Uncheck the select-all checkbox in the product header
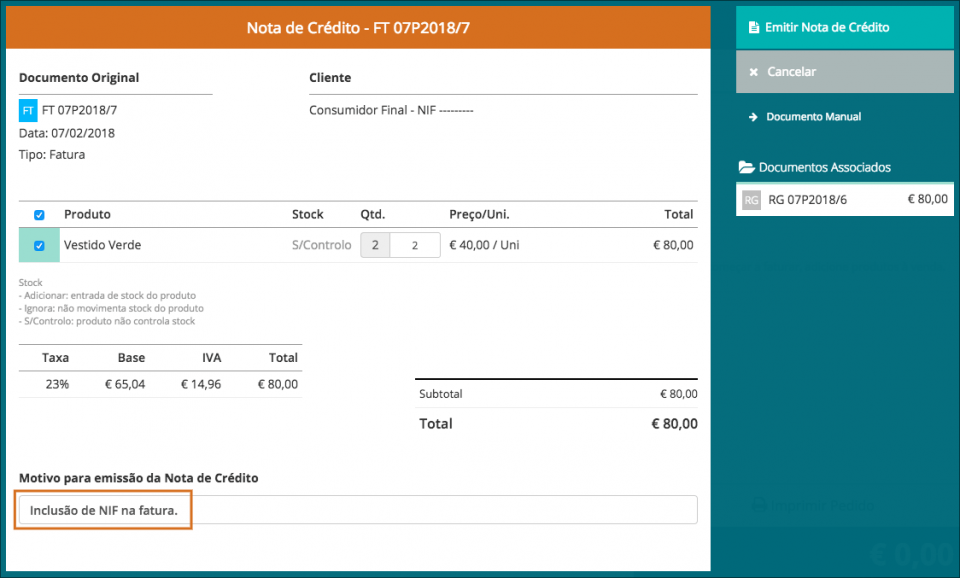 pos(39,214)
